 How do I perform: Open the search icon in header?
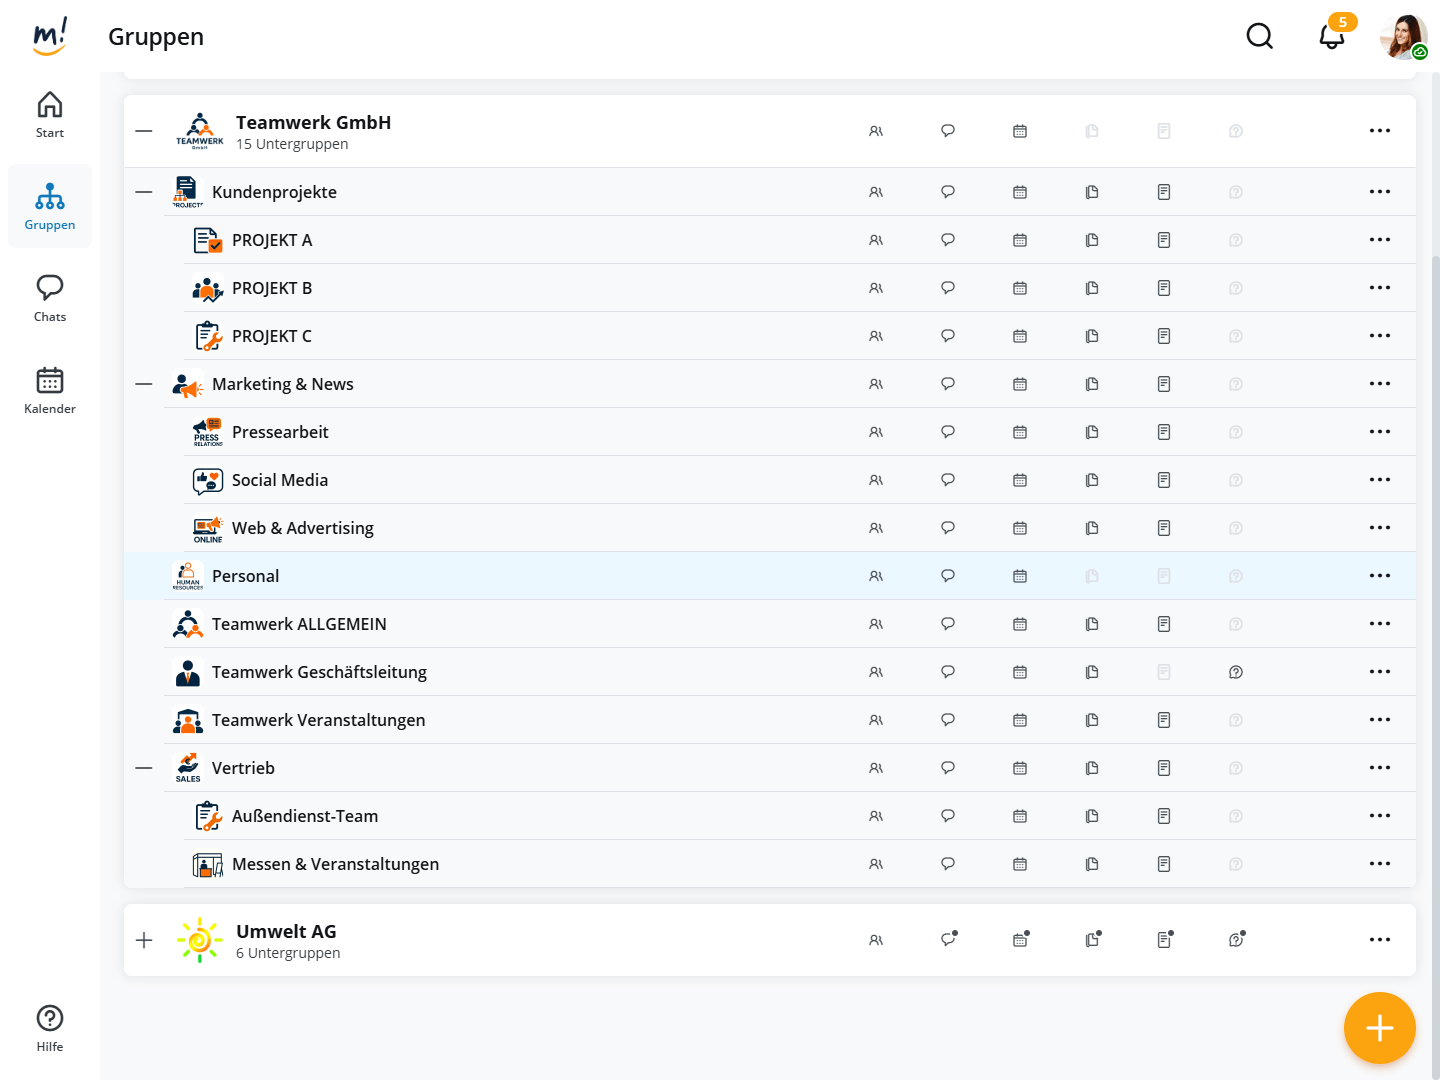pos(1260,37)
